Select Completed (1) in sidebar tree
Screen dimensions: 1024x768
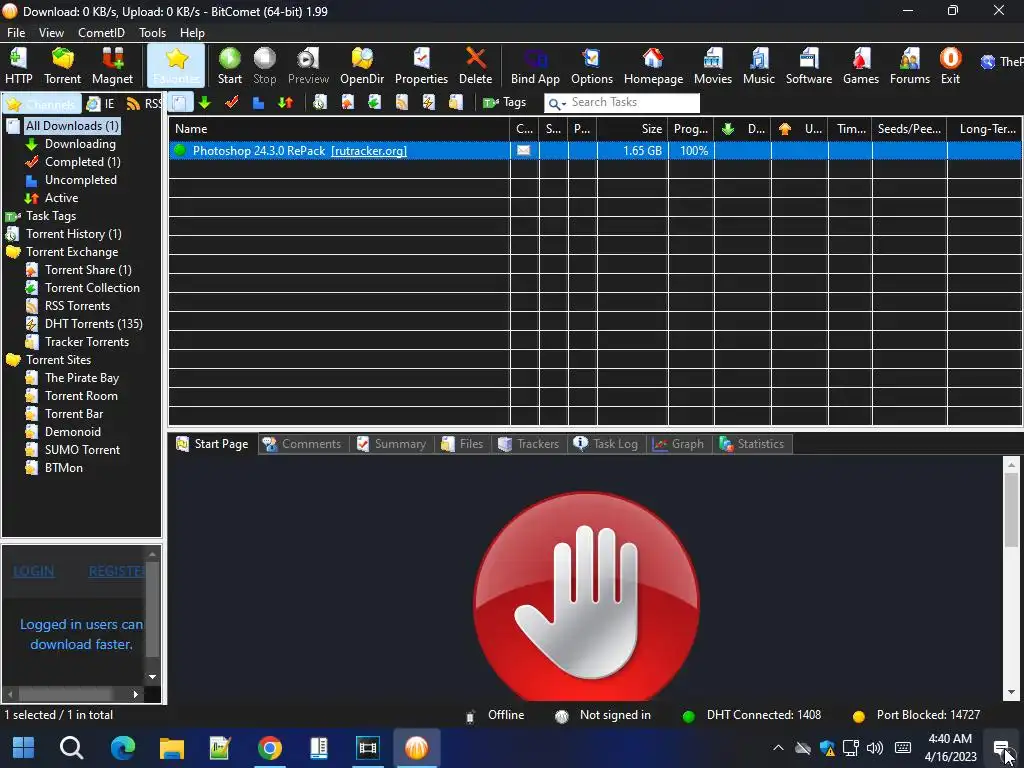click(x=82, y=162)
